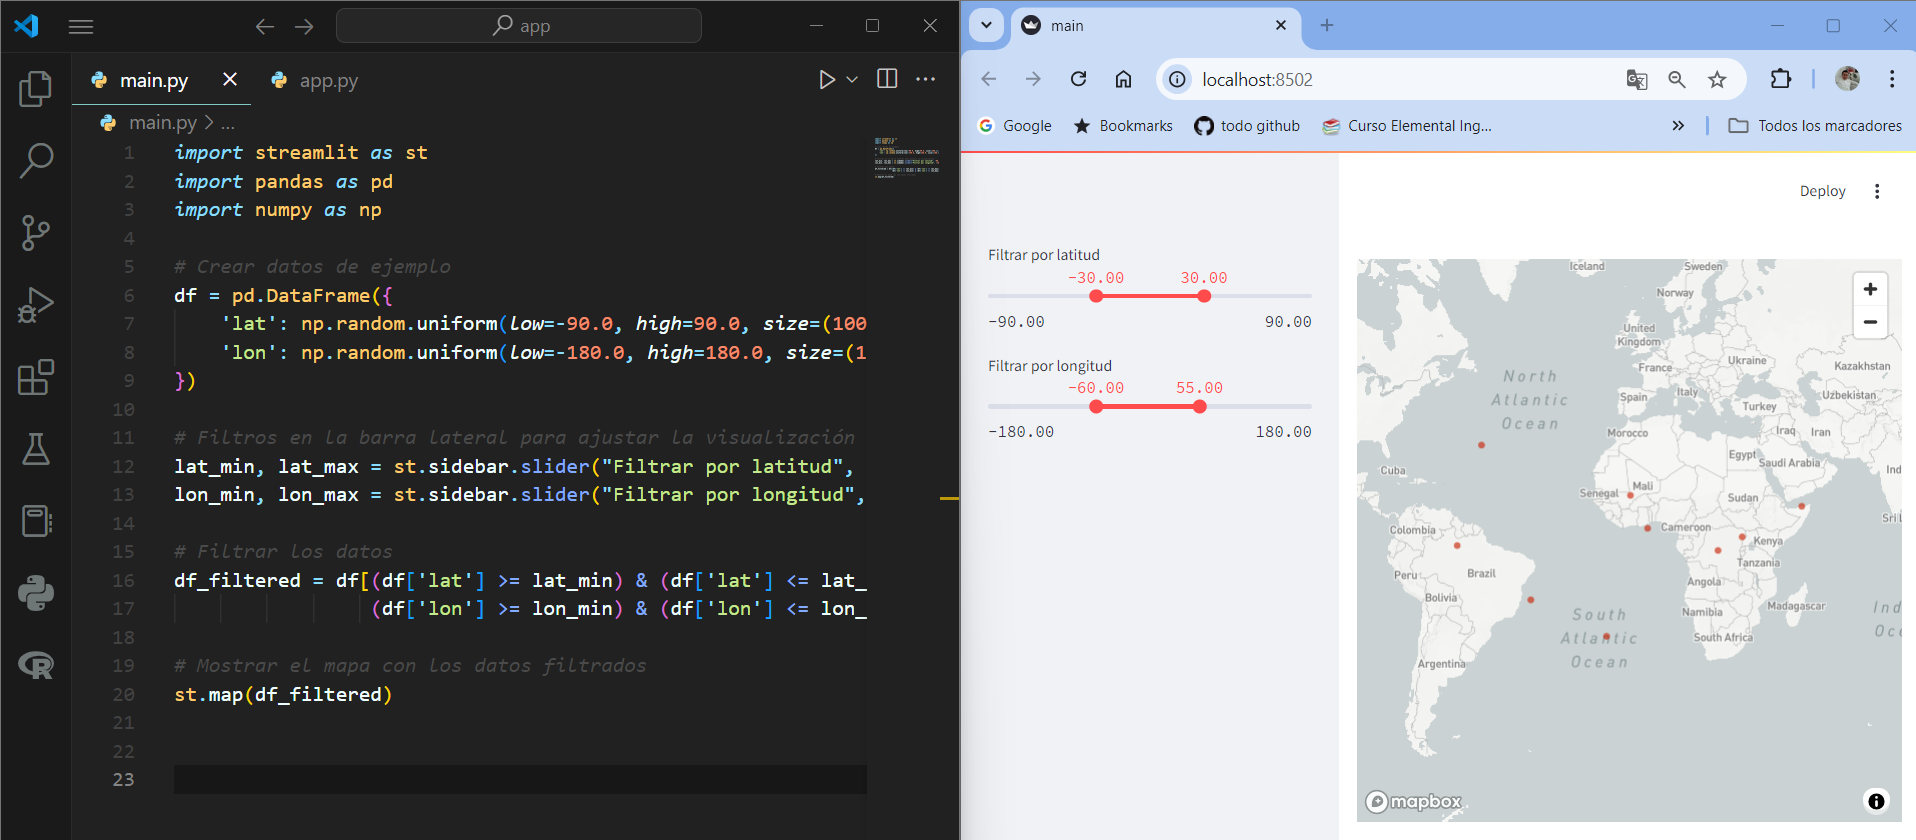
Task: Zoom in on the map
Action: pos(1870,289)
